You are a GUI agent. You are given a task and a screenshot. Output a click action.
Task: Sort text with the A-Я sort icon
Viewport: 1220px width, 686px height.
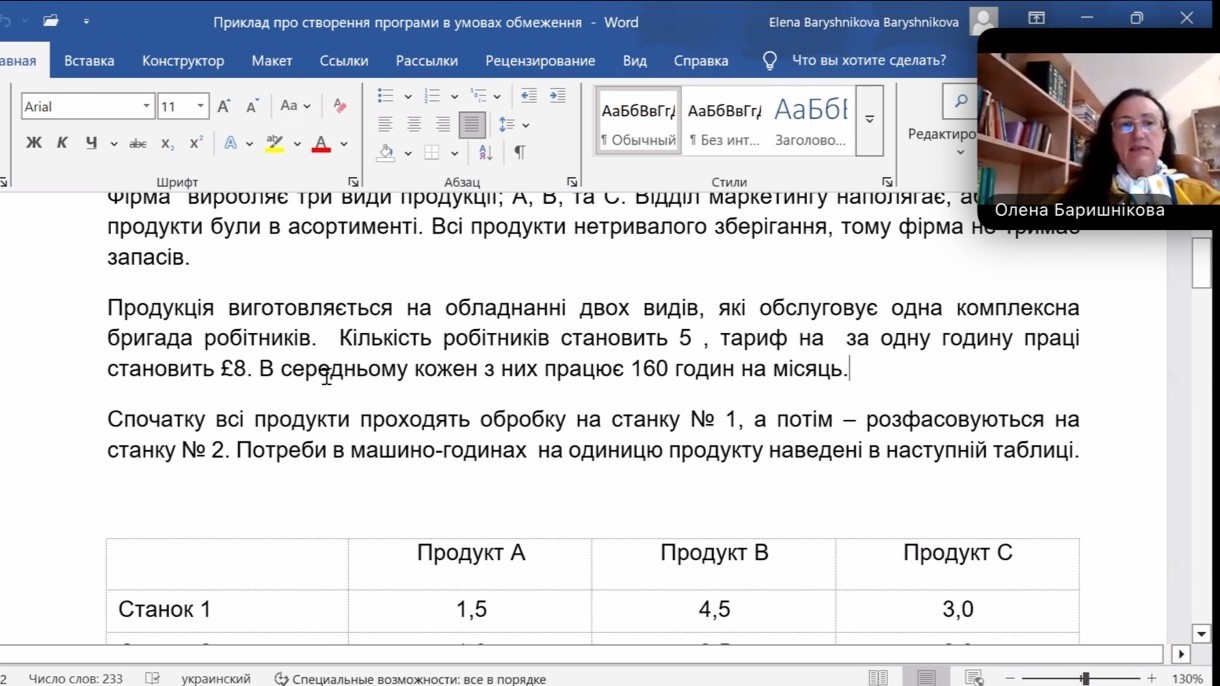486,153
